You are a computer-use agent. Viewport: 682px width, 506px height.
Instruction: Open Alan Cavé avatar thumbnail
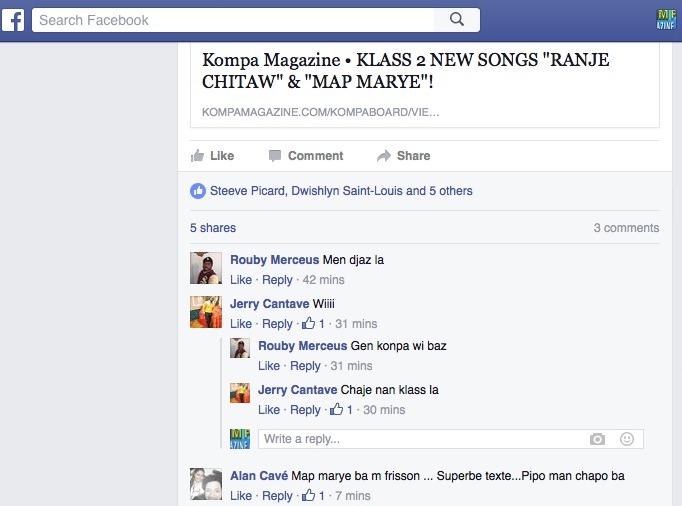click(x=206, y=484)
